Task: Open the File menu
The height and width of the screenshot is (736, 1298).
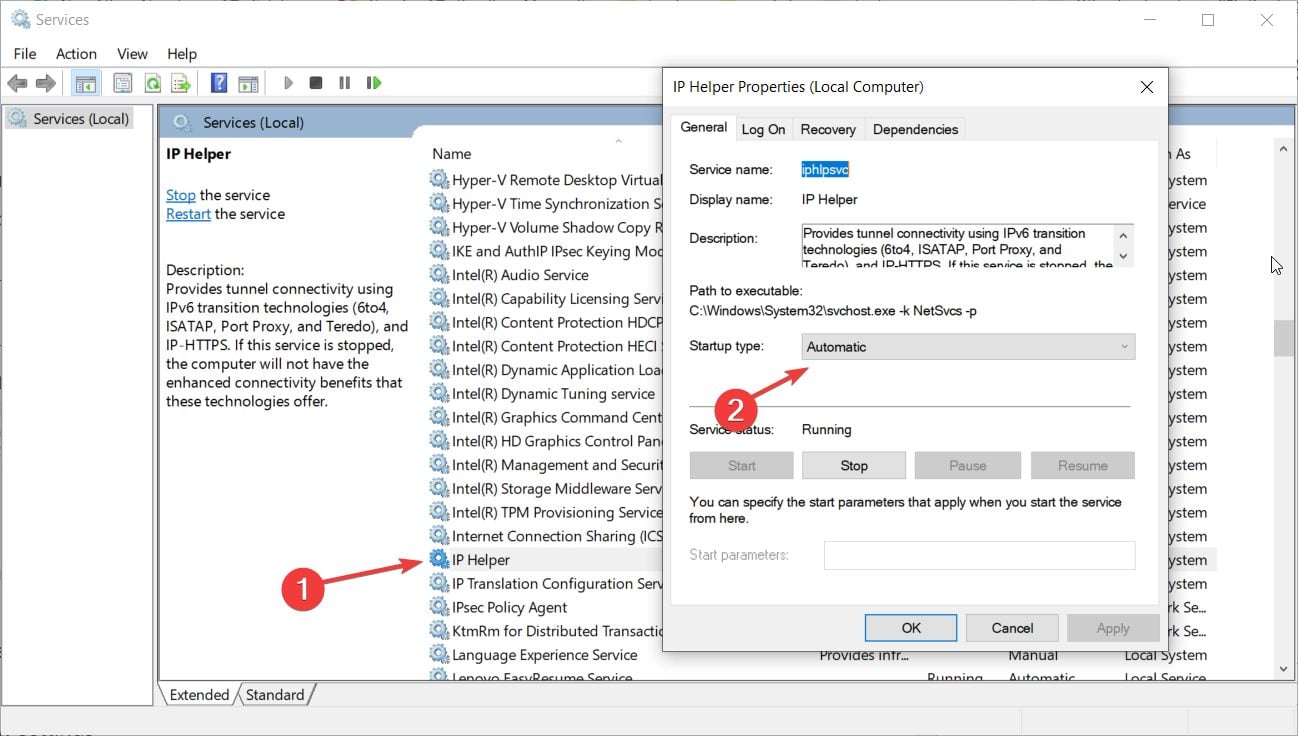Action: click(25, 54)
